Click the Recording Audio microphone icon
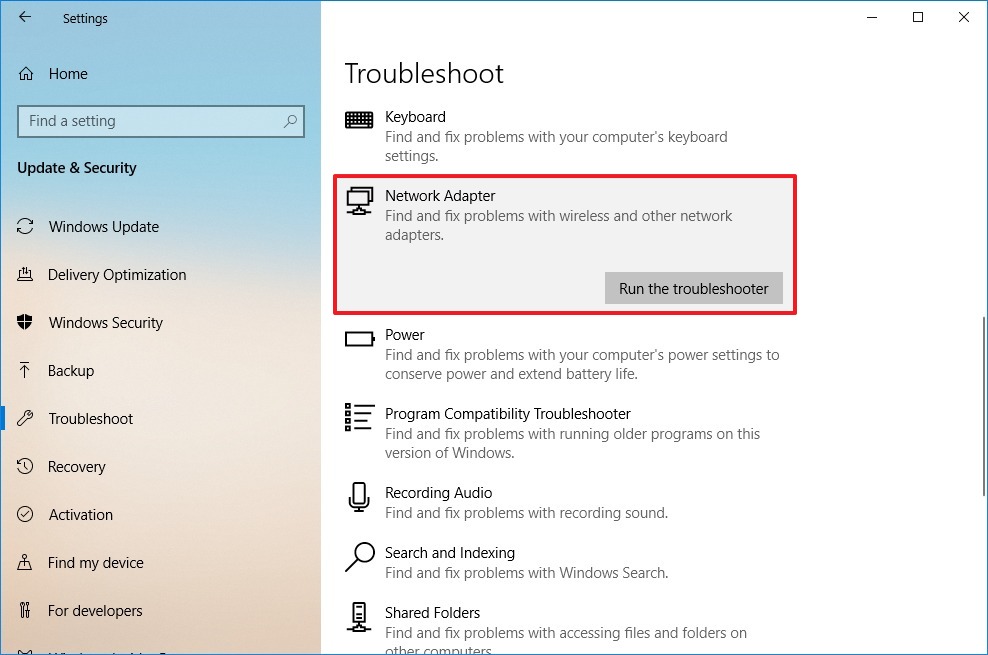This screenshot has width=988, height=655. coord(359,497)
